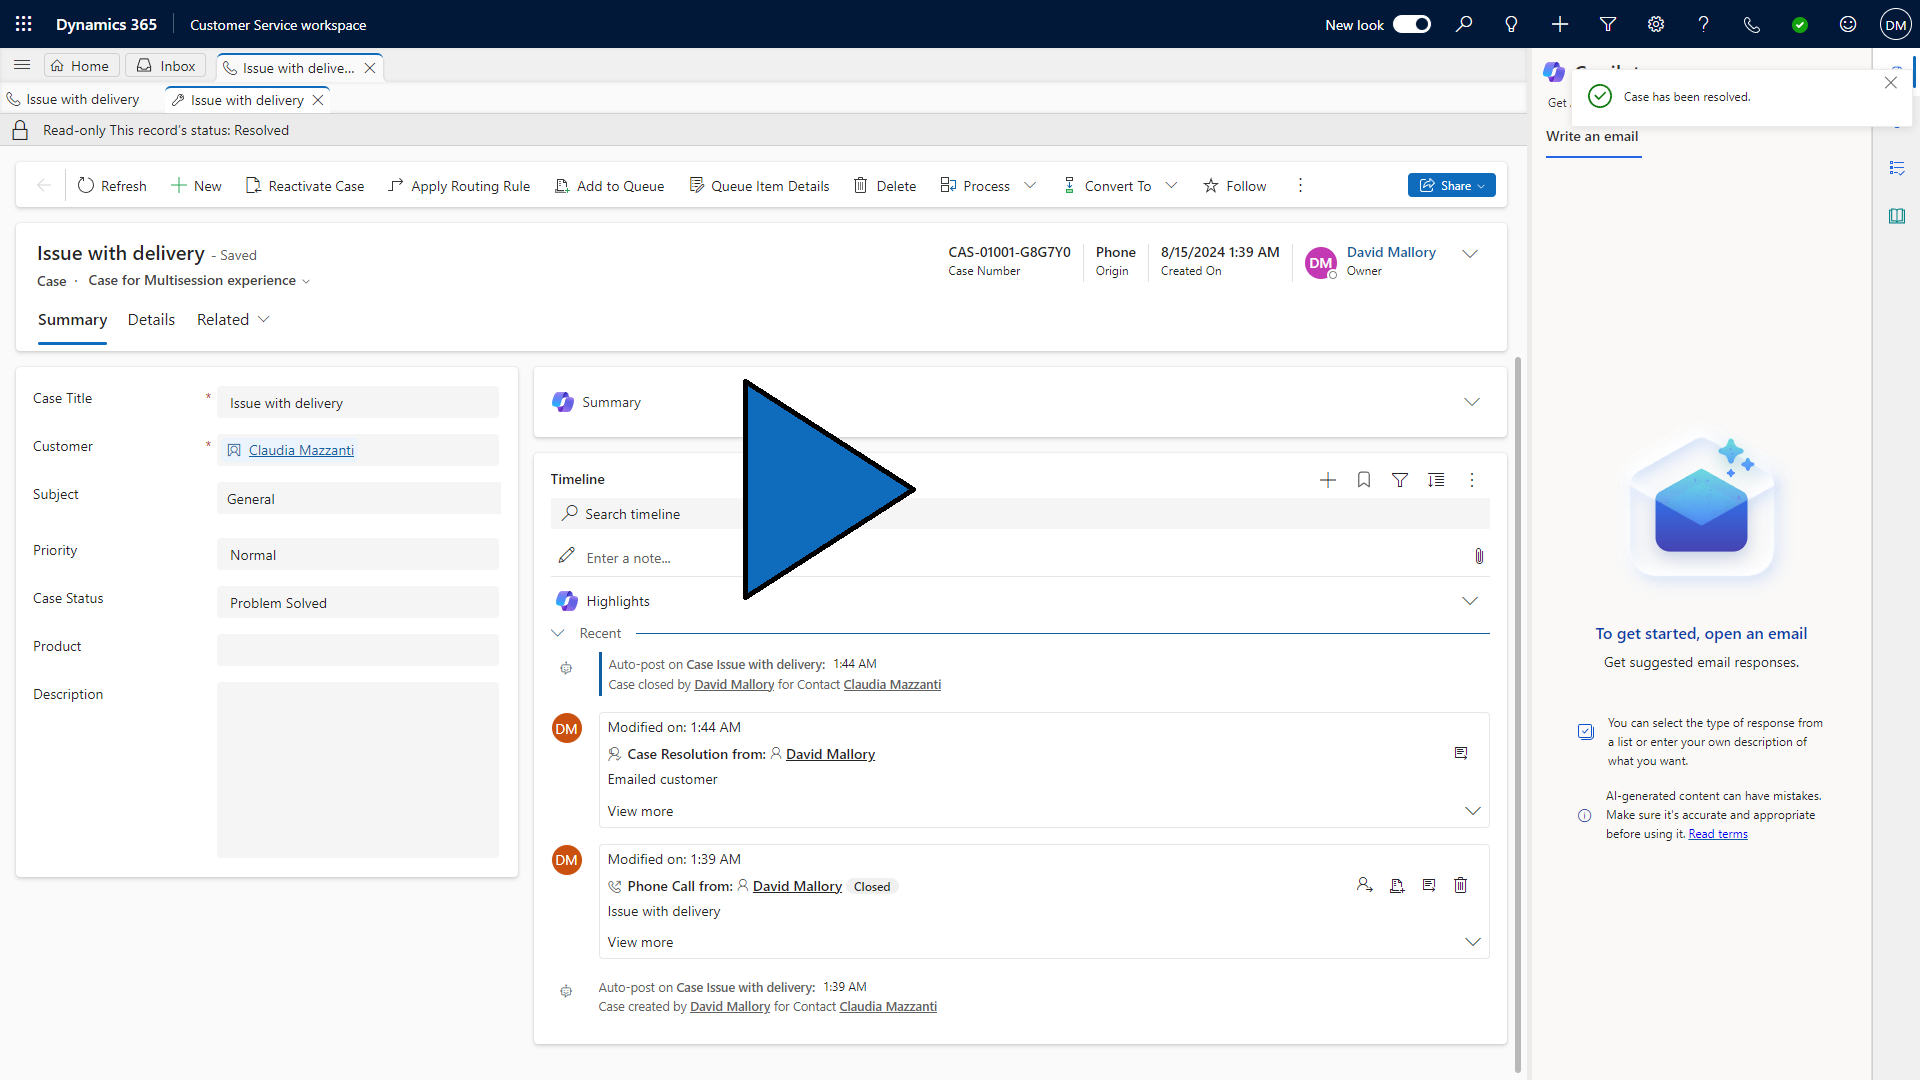This screenshot has width=1920, height=1080.
Task: Toggle the Summary section expander
Action: 1473,401
